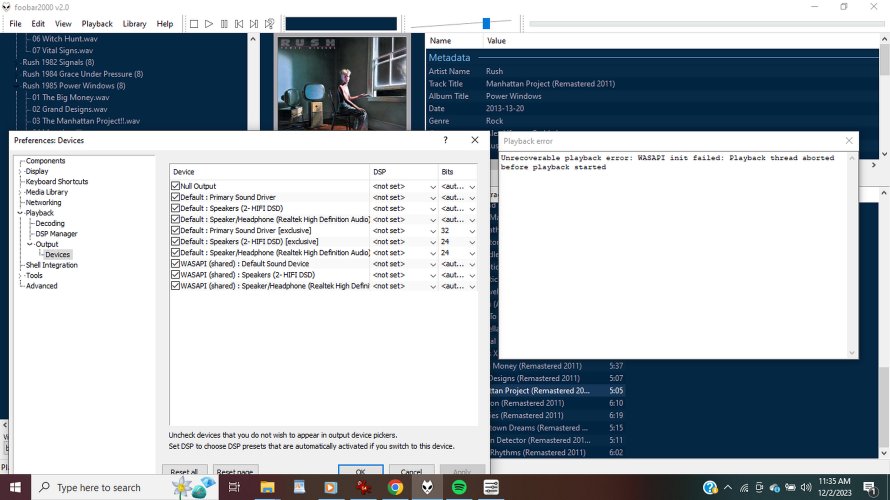This screenshot has width=890, height=500.
Task: Open the Playback menu
Action: (x=97, y=24)
